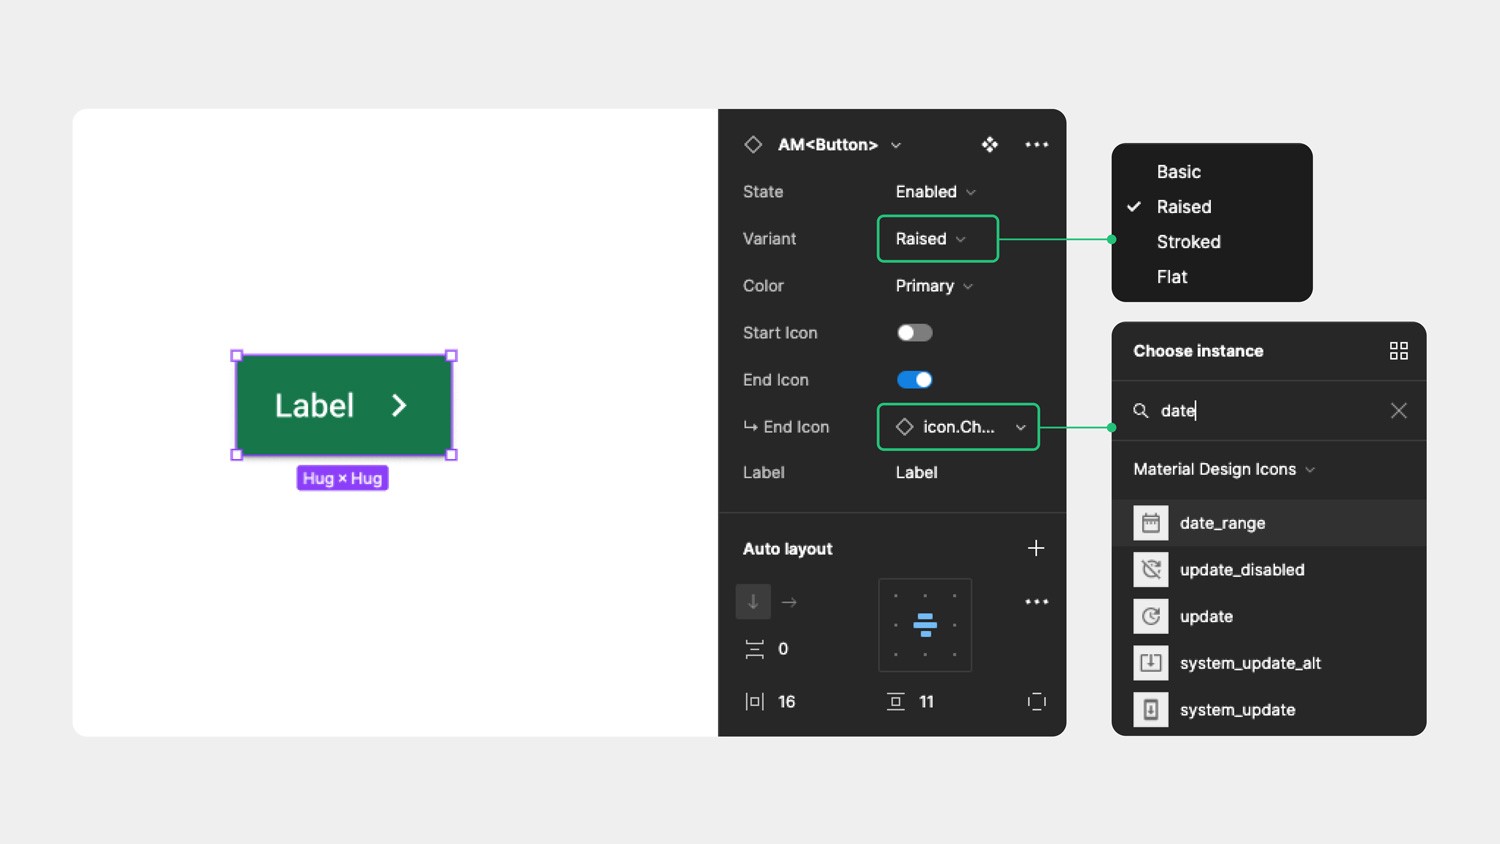Viewport: 1500px width, 844px height.
Task: Select the date_range calendar icon
Action: [1222, 522]
